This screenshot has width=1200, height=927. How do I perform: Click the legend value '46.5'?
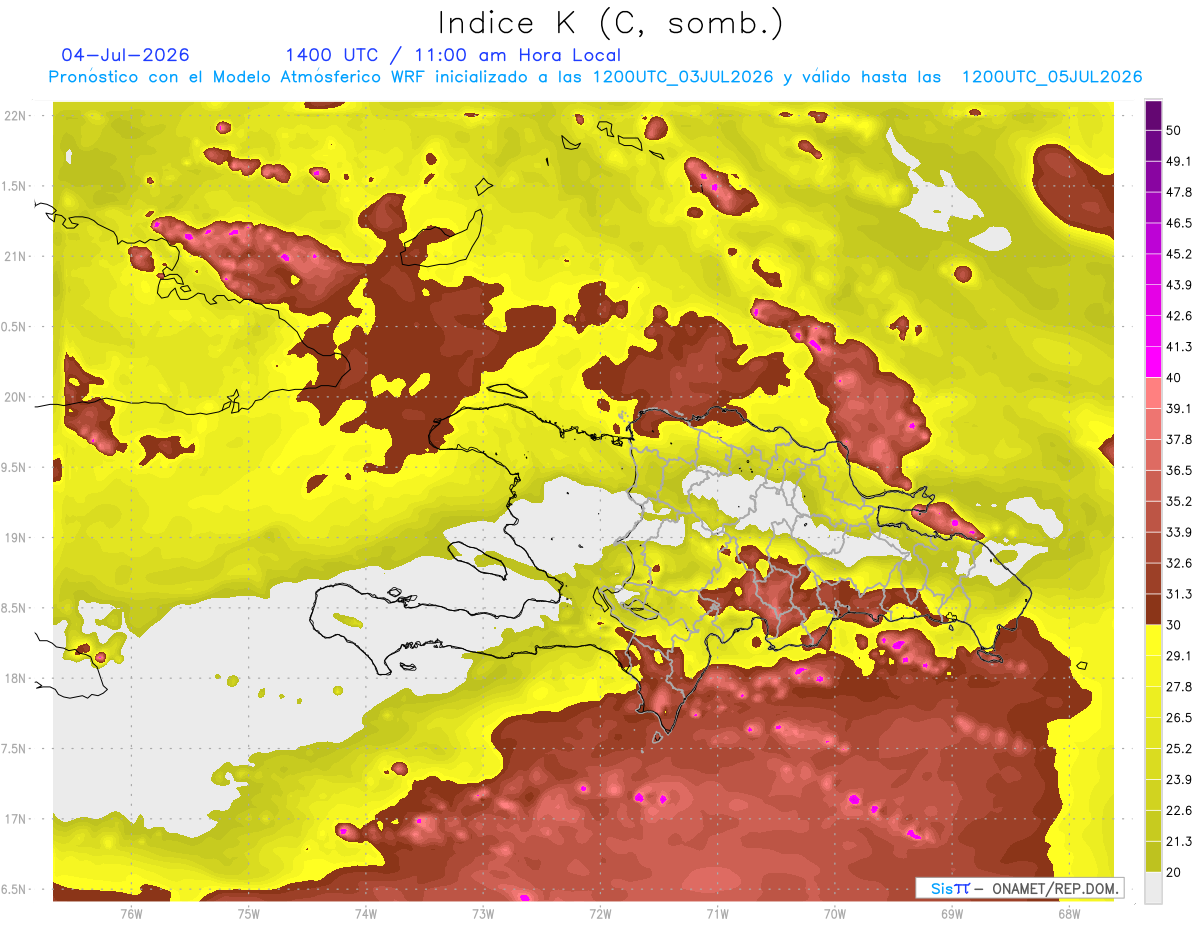pos(1178,223)
